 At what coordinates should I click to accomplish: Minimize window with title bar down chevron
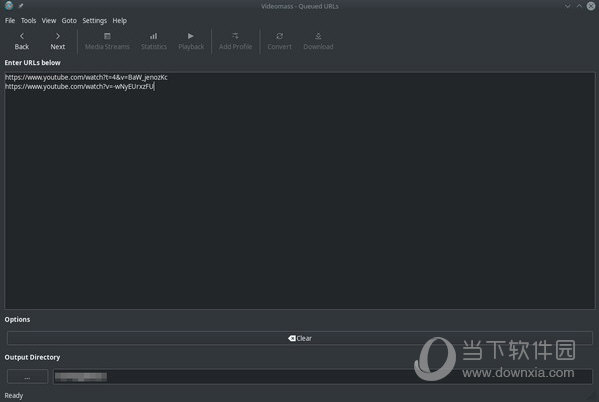[x=568, y=6]
